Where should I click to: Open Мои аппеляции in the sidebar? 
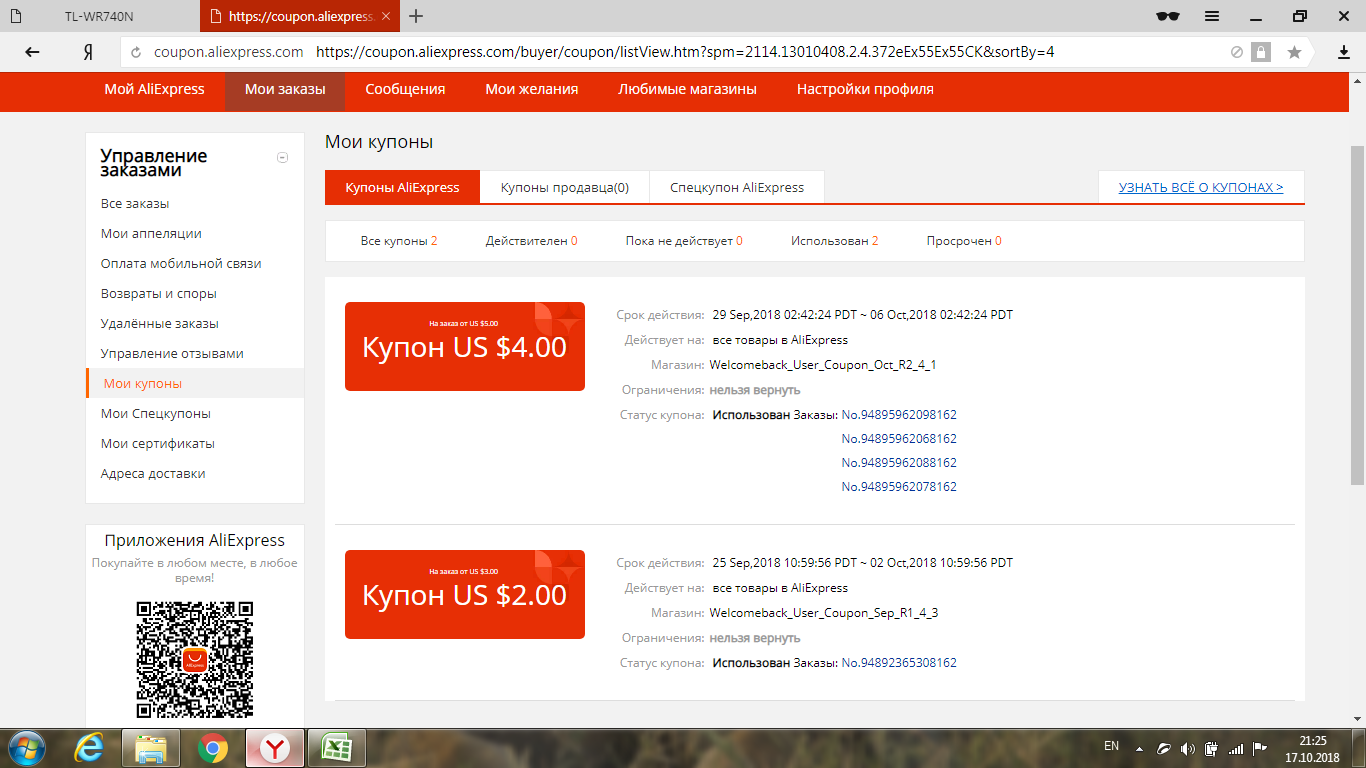pyautogui.click(x=151, y=234)
